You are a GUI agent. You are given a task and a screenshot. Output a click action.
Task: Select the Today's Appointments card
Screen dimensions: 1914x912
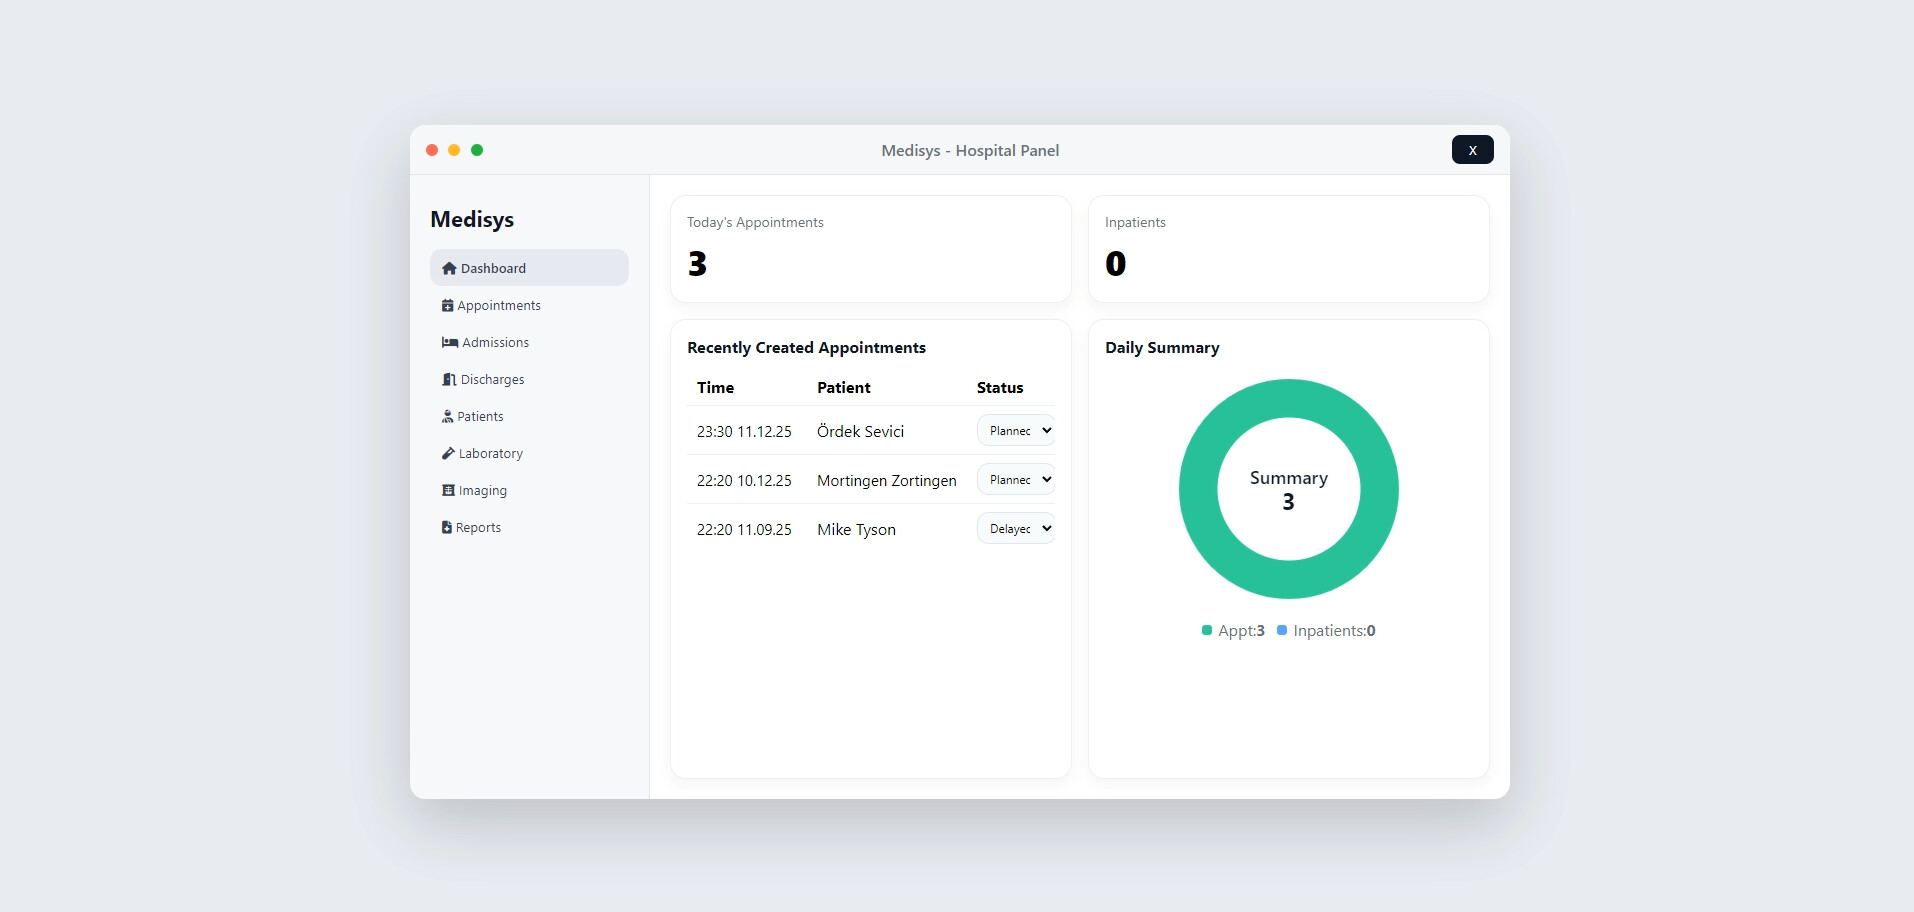click(x=870, y=248)
